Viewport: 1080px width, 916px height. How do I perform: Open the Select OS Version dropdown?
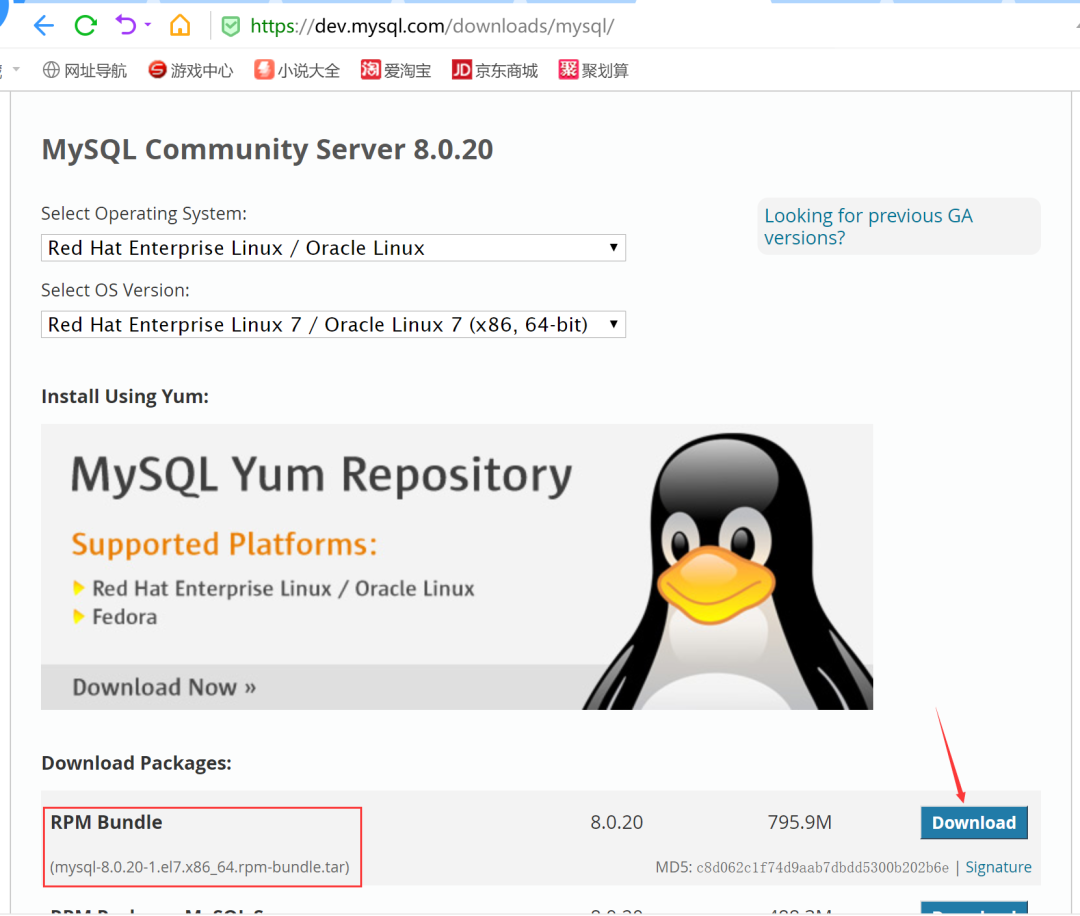333,324
